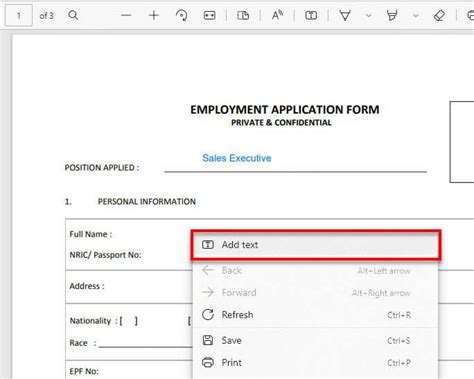This screenshot has width=474, height=379.
Task: Select the Erase tool
Action: [439, 15]
